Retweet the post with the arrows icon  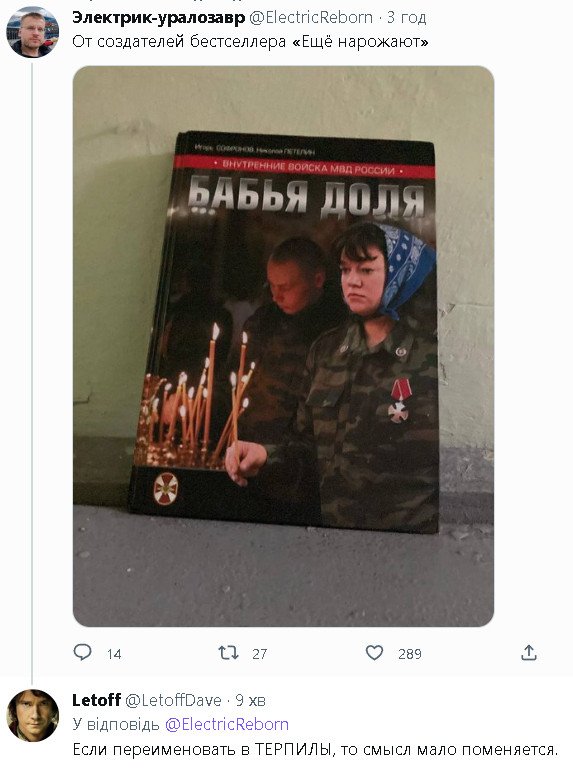click(x=228, y=653)
